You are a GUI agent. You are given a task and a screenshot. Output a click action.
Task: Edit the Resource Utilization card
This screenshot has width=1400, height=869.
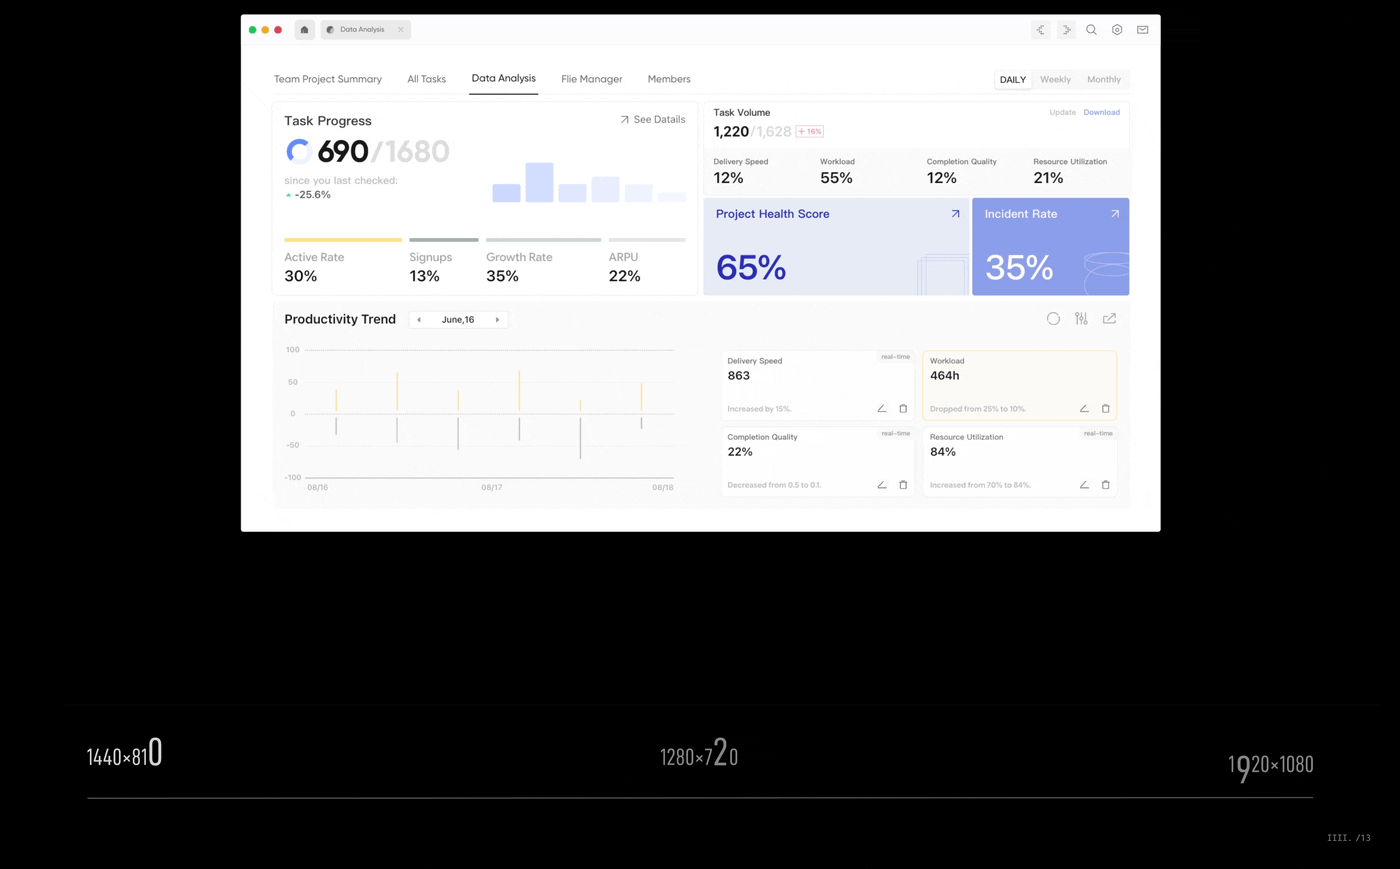1084,485
